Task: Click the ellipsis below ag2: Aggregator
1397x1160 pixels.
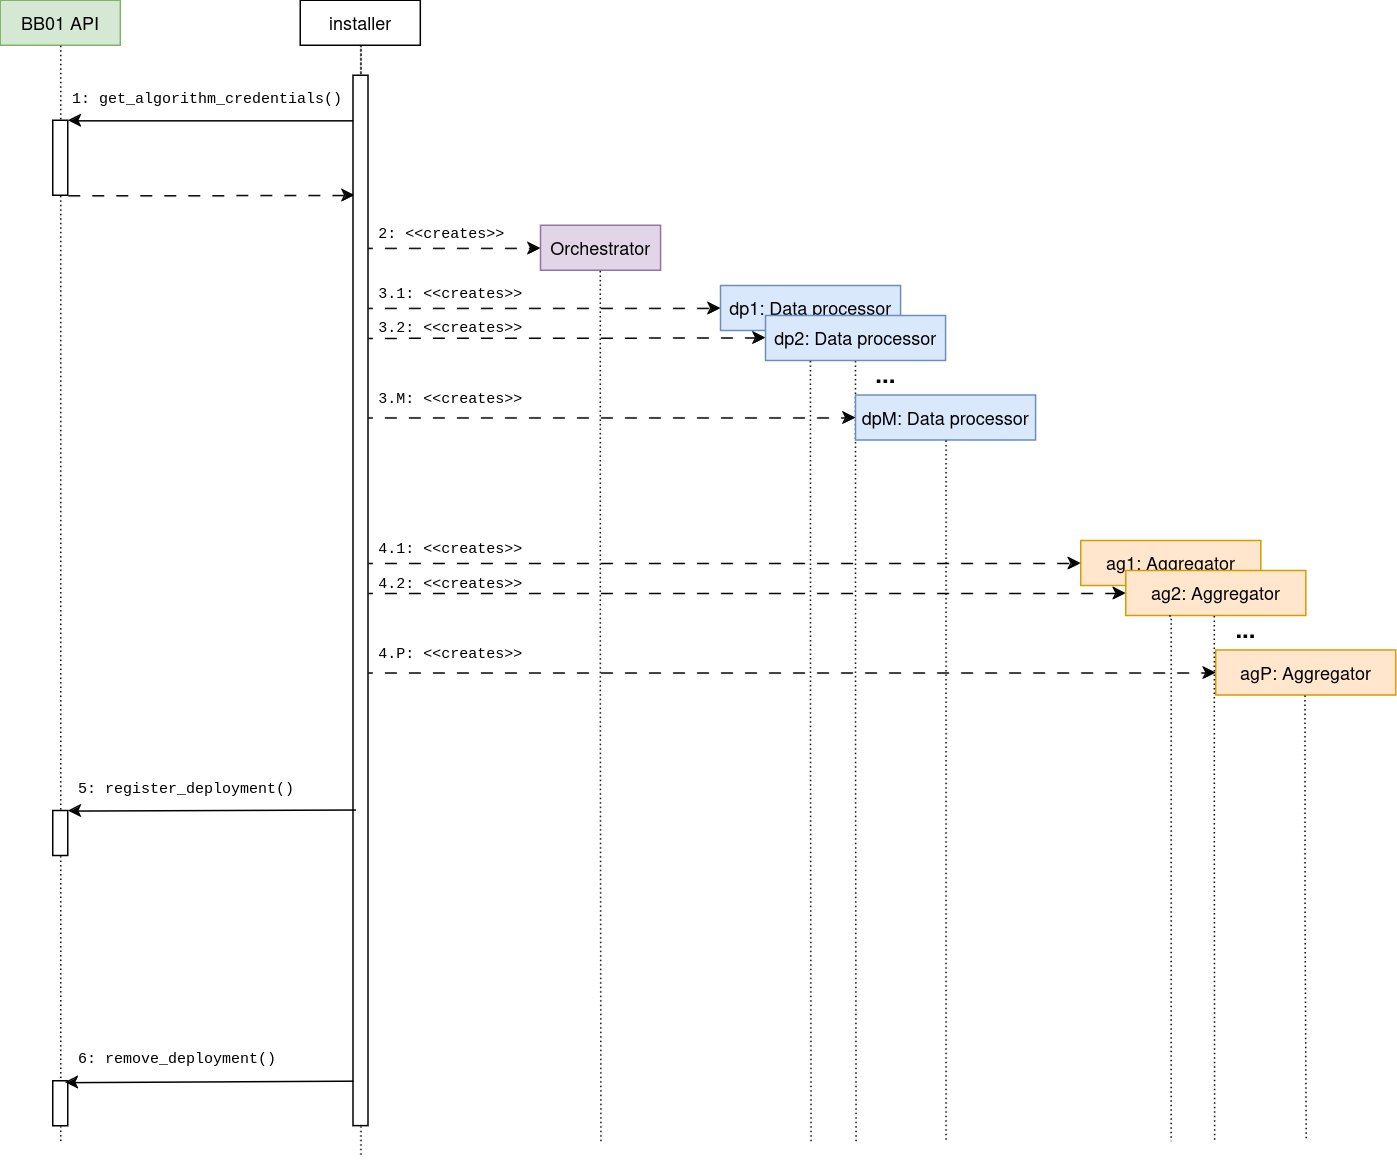Action: [1245, 636]
